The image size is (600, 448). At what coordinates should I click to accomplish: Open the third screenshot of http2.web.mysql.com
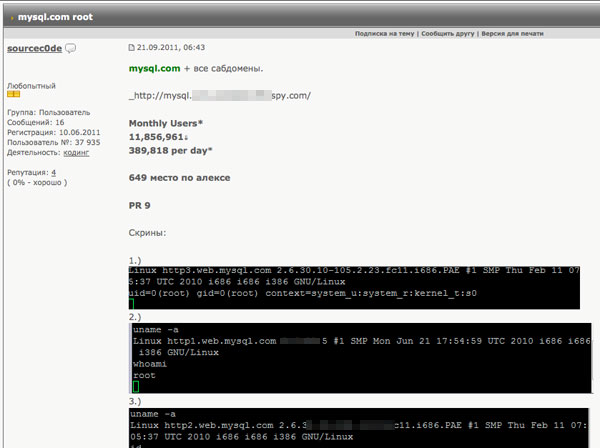point(359,428)
